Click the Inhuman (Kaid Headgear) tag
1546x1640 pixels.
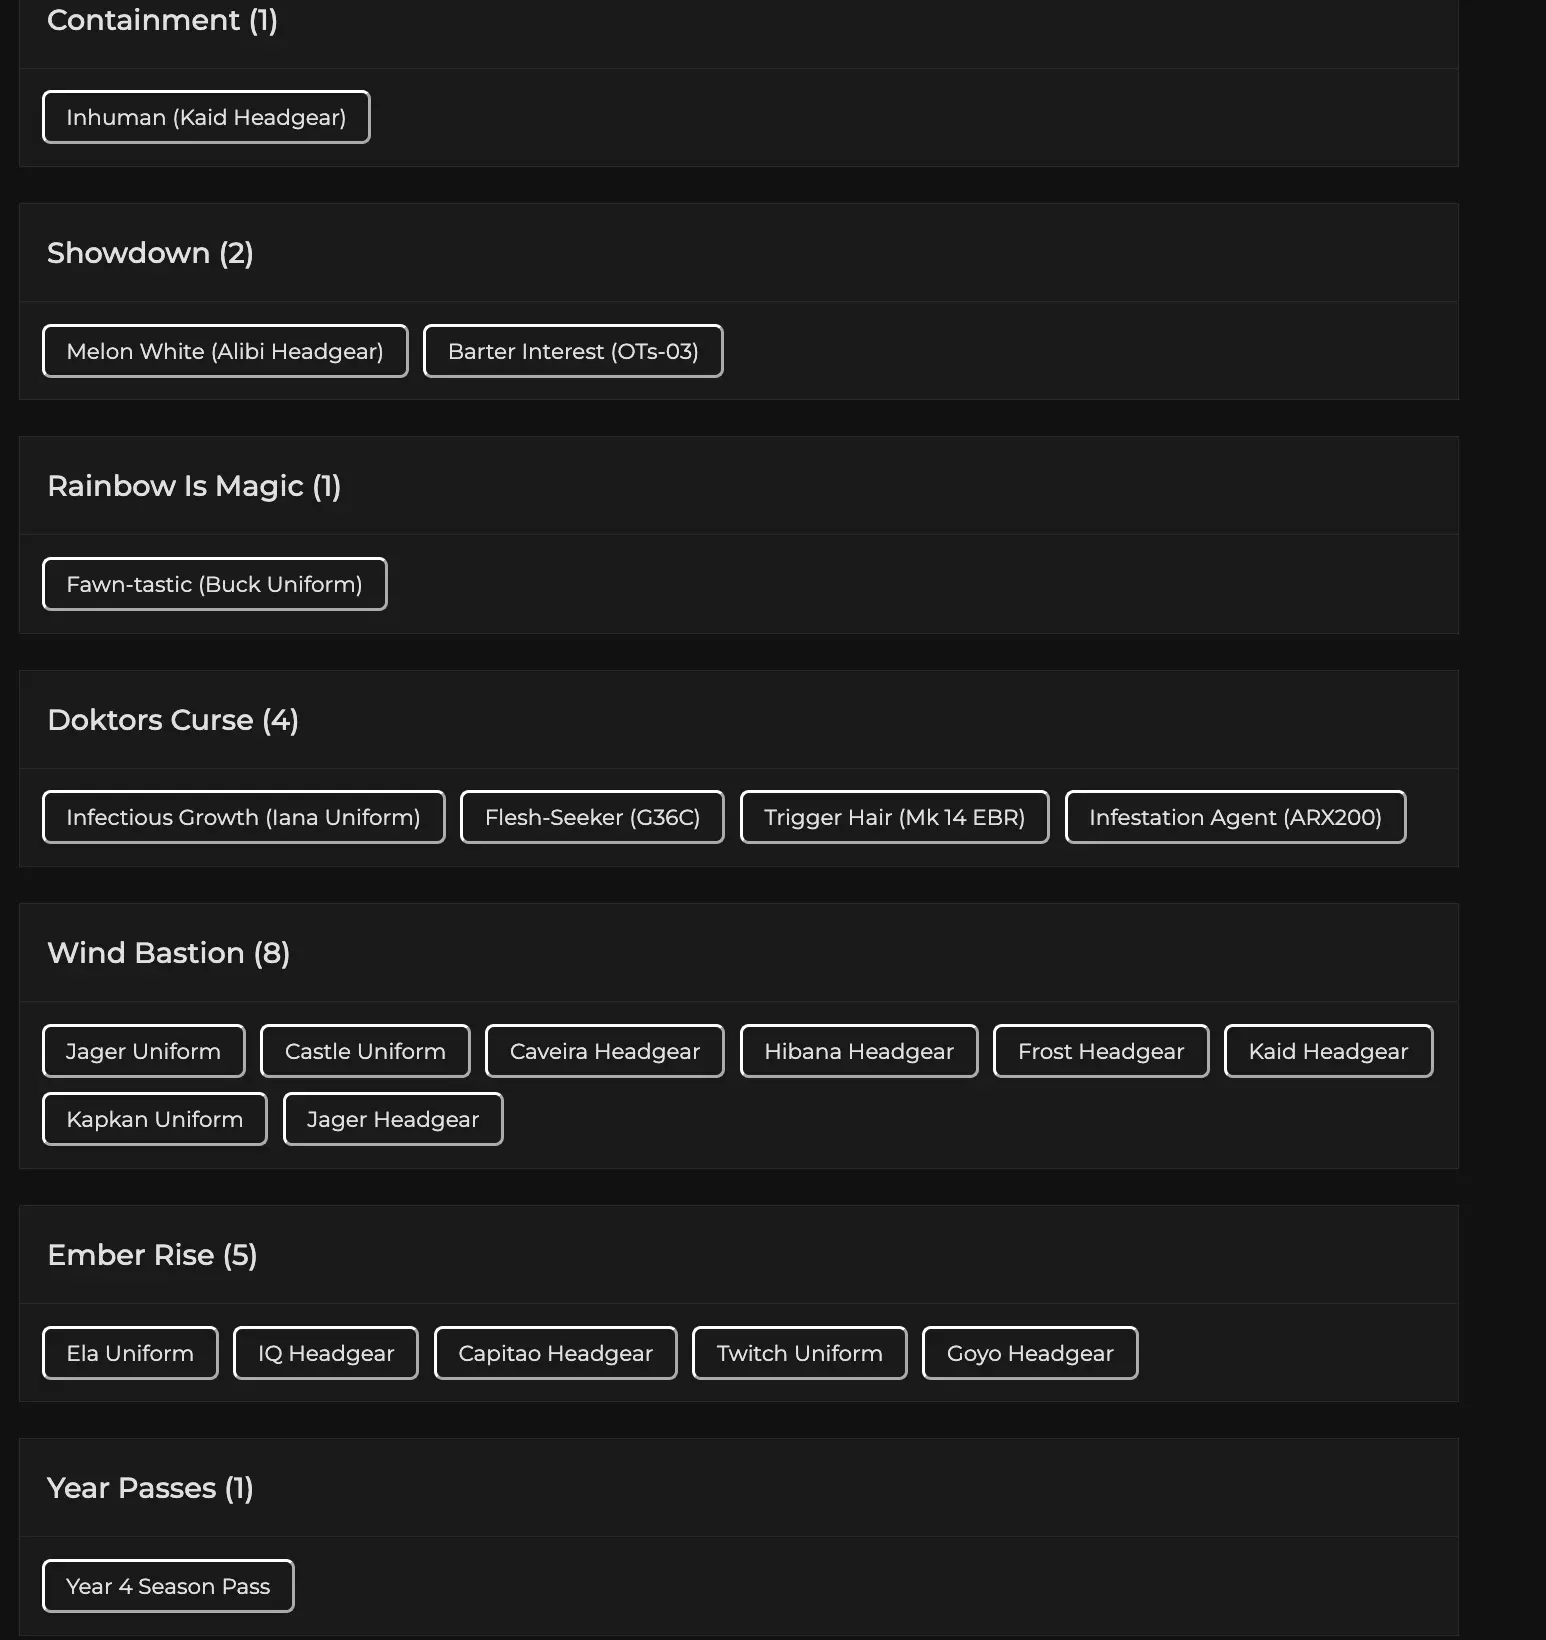coord(206,117)
